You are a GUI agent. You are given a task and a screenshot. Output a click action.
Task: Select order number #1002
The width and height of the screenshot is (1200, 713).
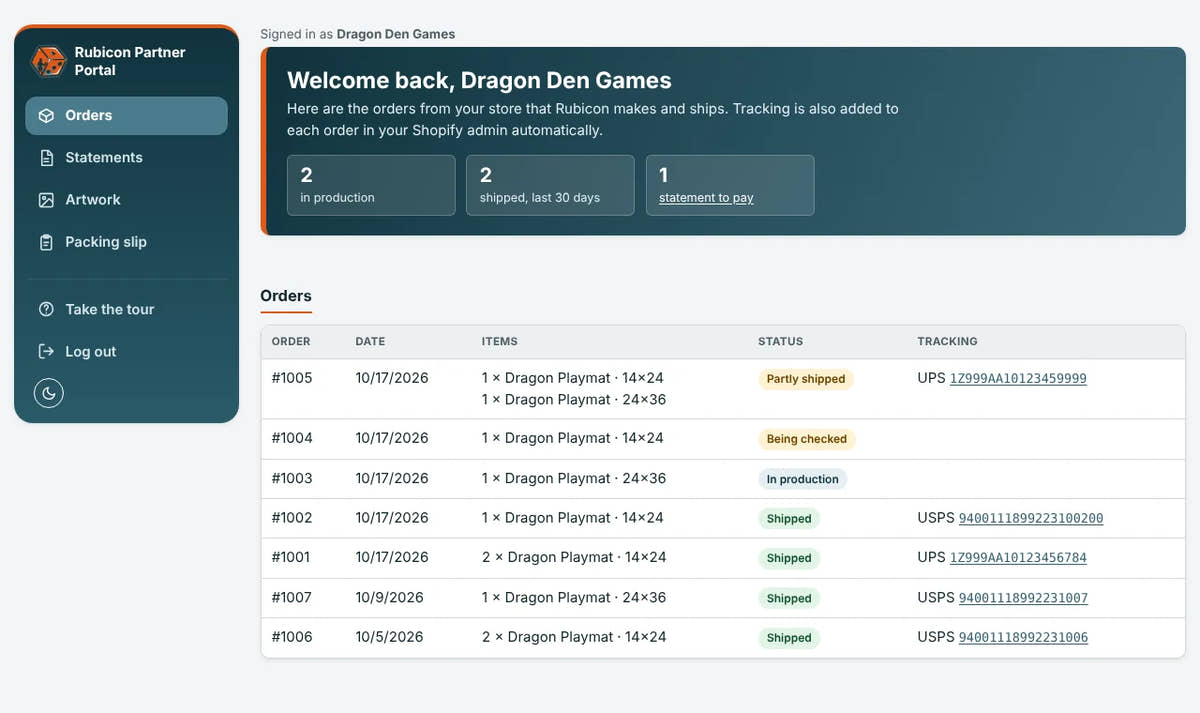tap(292, 518)
